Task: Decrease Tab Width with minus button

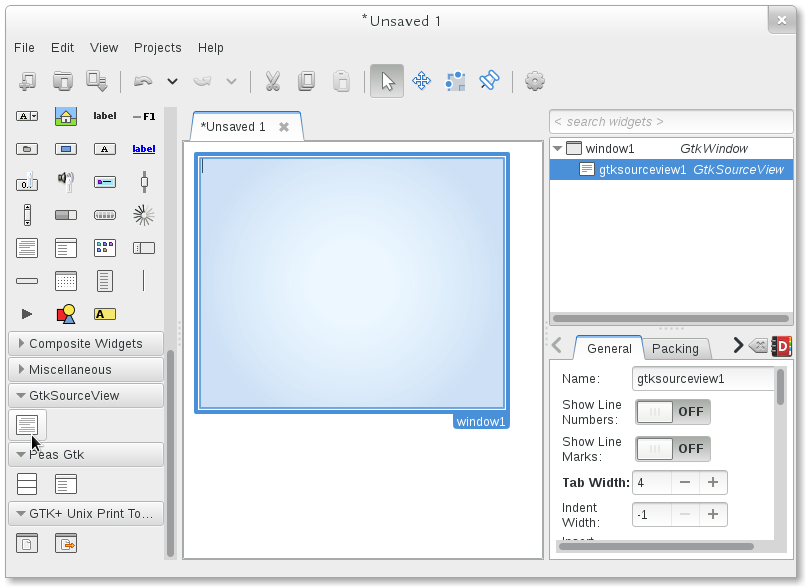Action: click(x=685, y=483)
